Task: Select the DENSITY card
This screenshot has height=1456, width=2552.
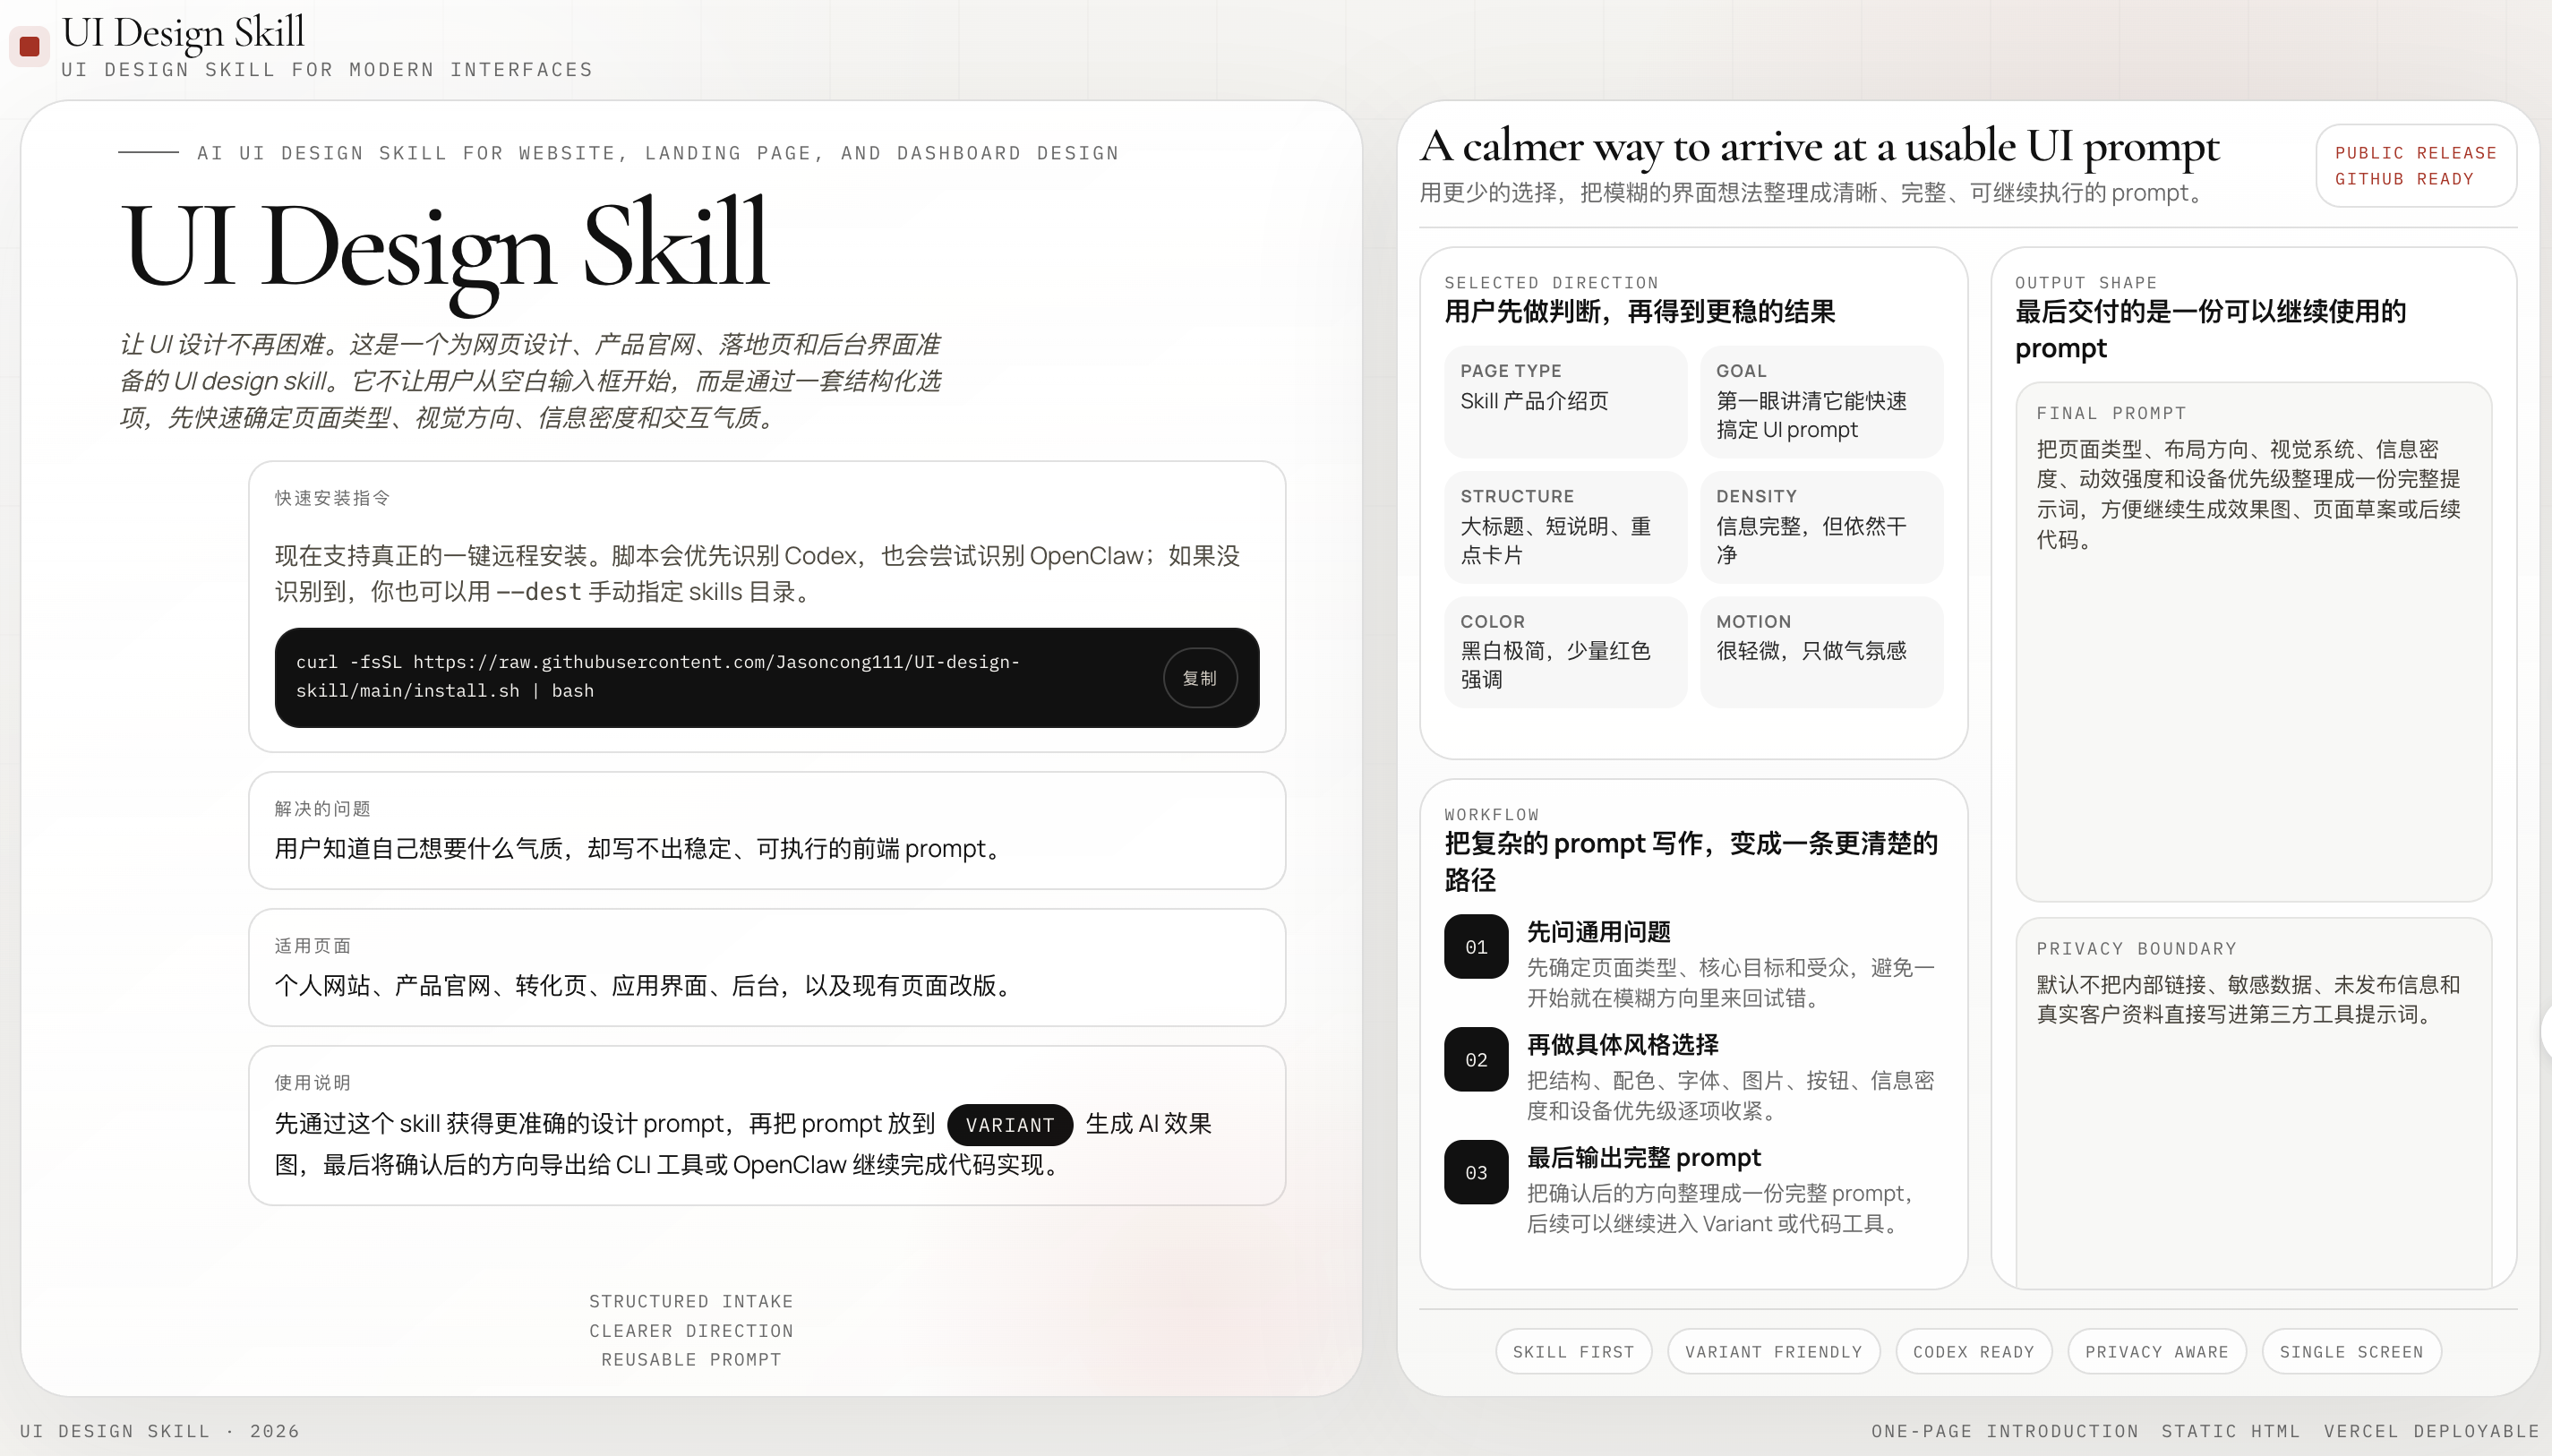Action: pyautogui.click(x=1821, y=526)
